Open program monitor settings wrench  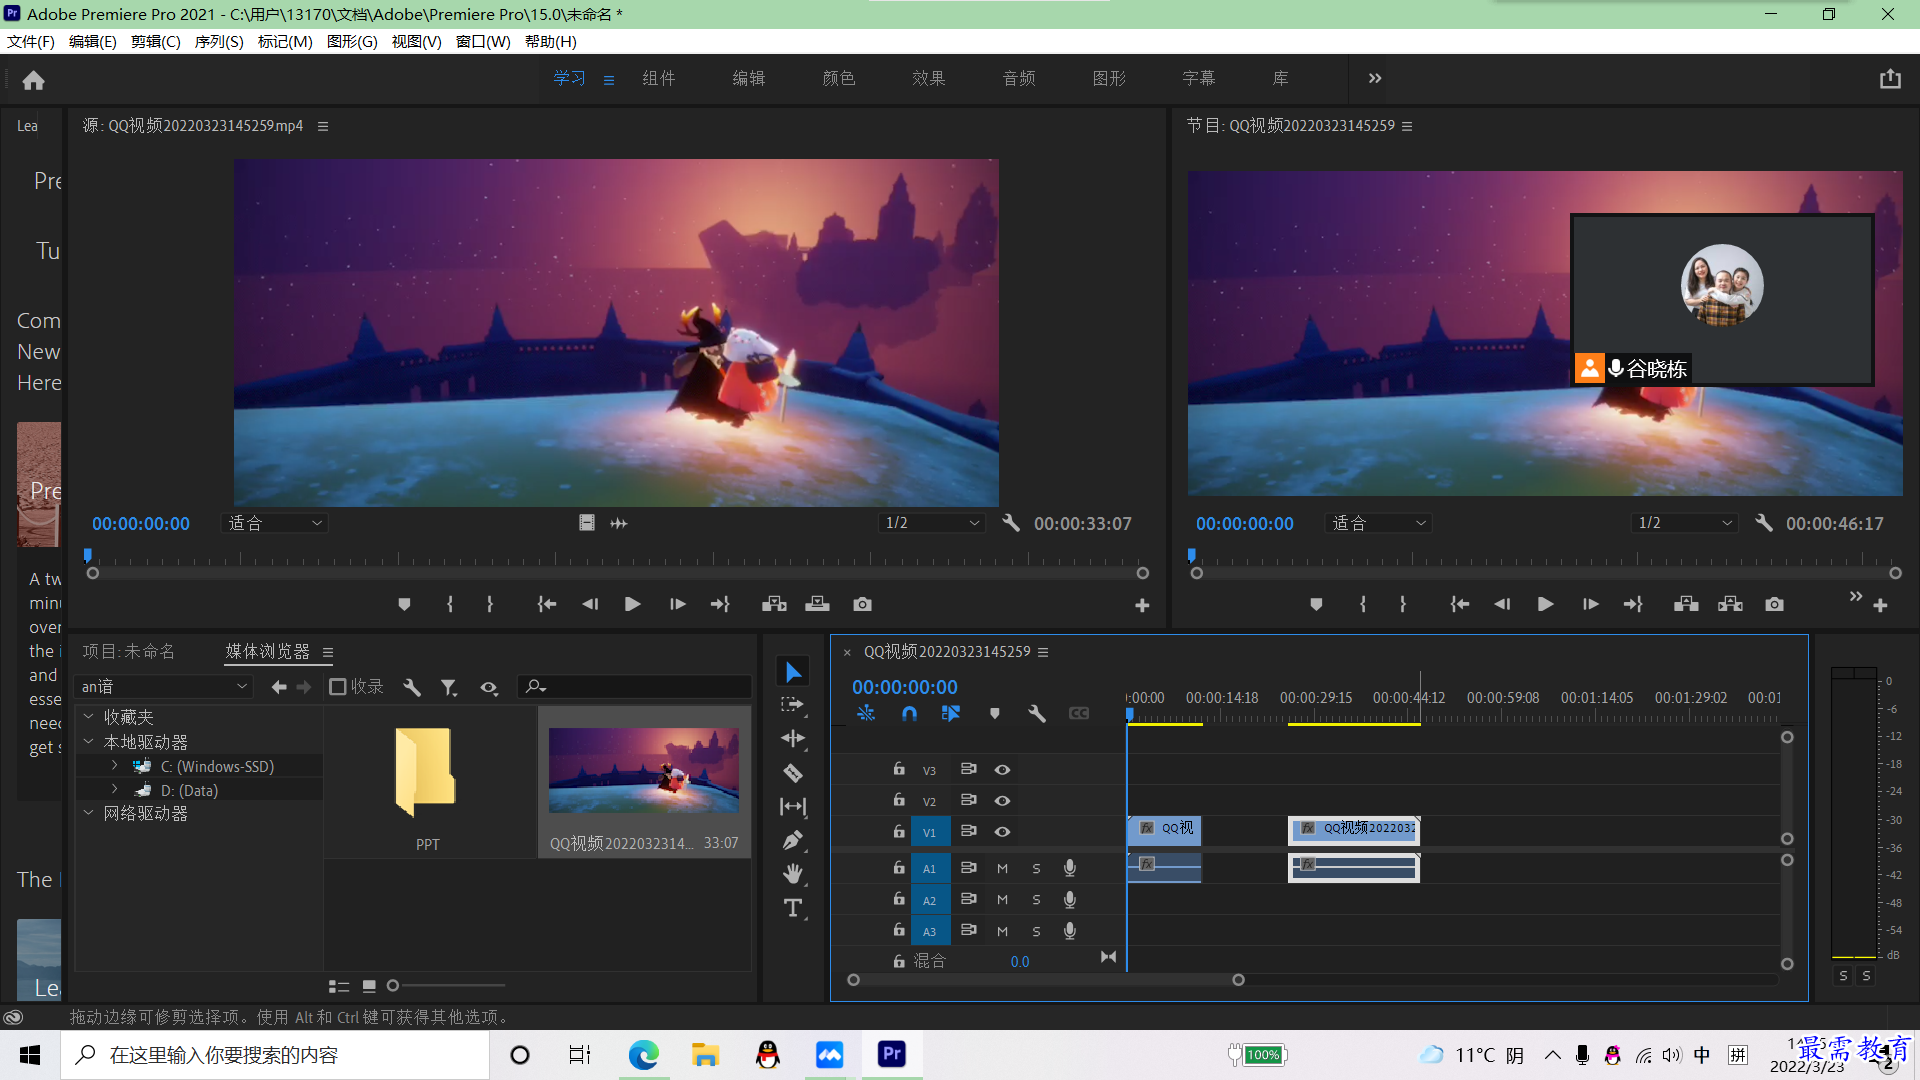click(1764, 523)
